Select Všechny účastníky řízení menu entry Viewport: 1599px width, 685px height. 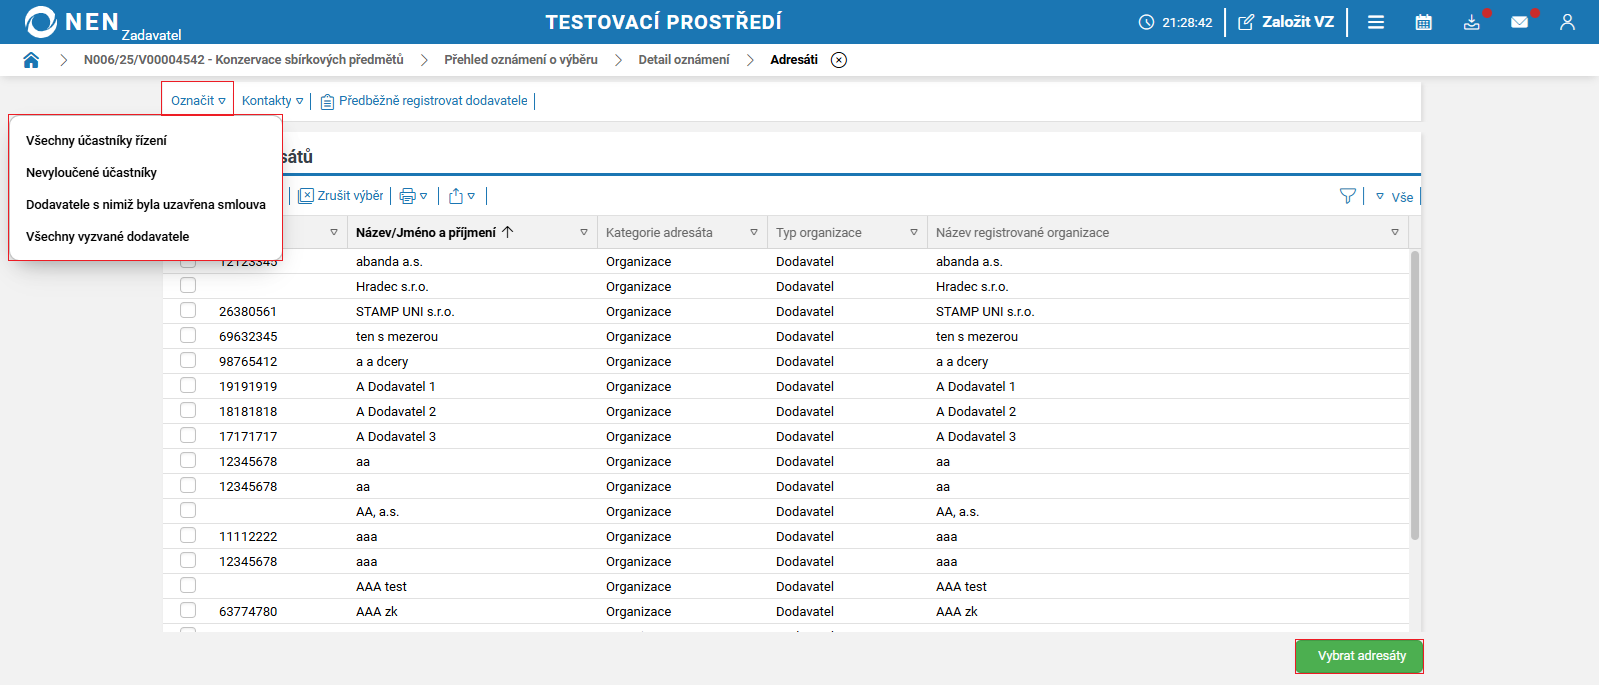pos(96,141)
